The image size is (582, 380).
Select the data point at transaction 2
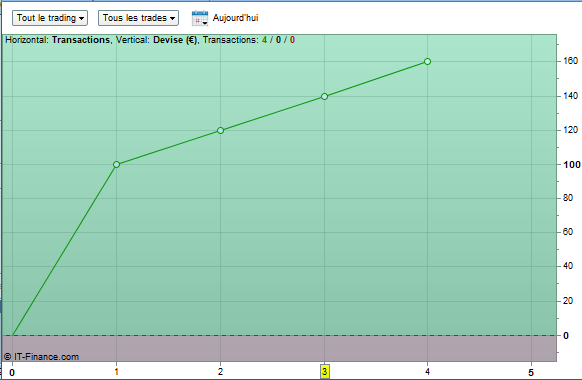click(x=220, y=130)
